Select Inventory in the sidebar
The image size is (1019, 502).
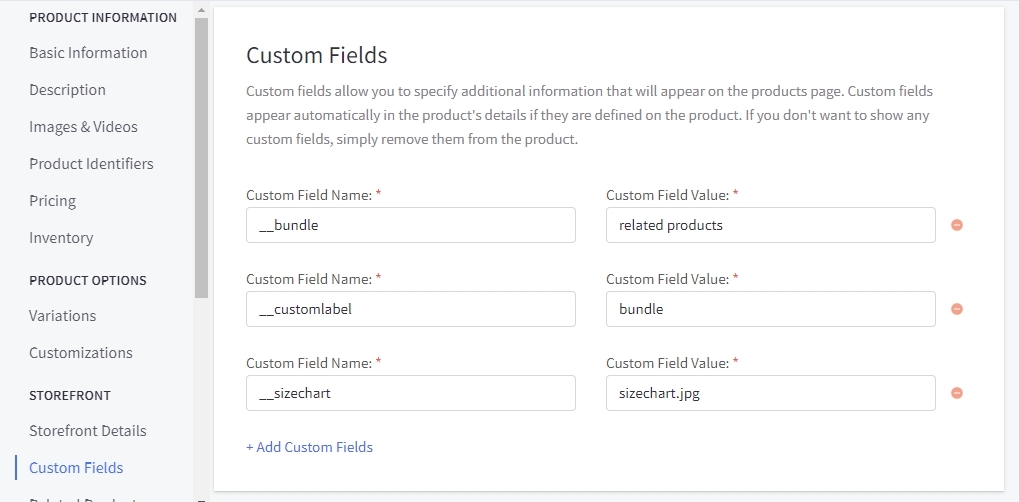pos(61,238)
